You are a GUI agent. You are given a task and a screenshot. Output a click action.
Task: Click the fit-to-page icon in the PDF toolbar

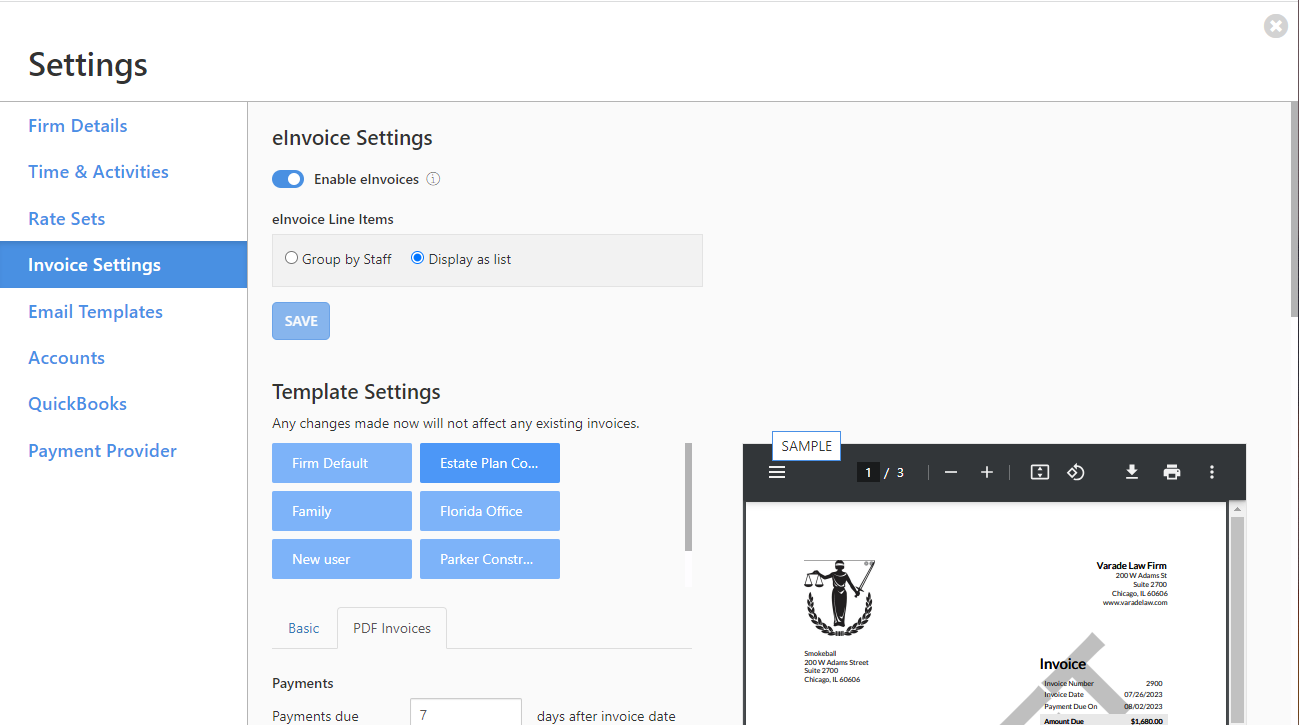(1039, 471)
